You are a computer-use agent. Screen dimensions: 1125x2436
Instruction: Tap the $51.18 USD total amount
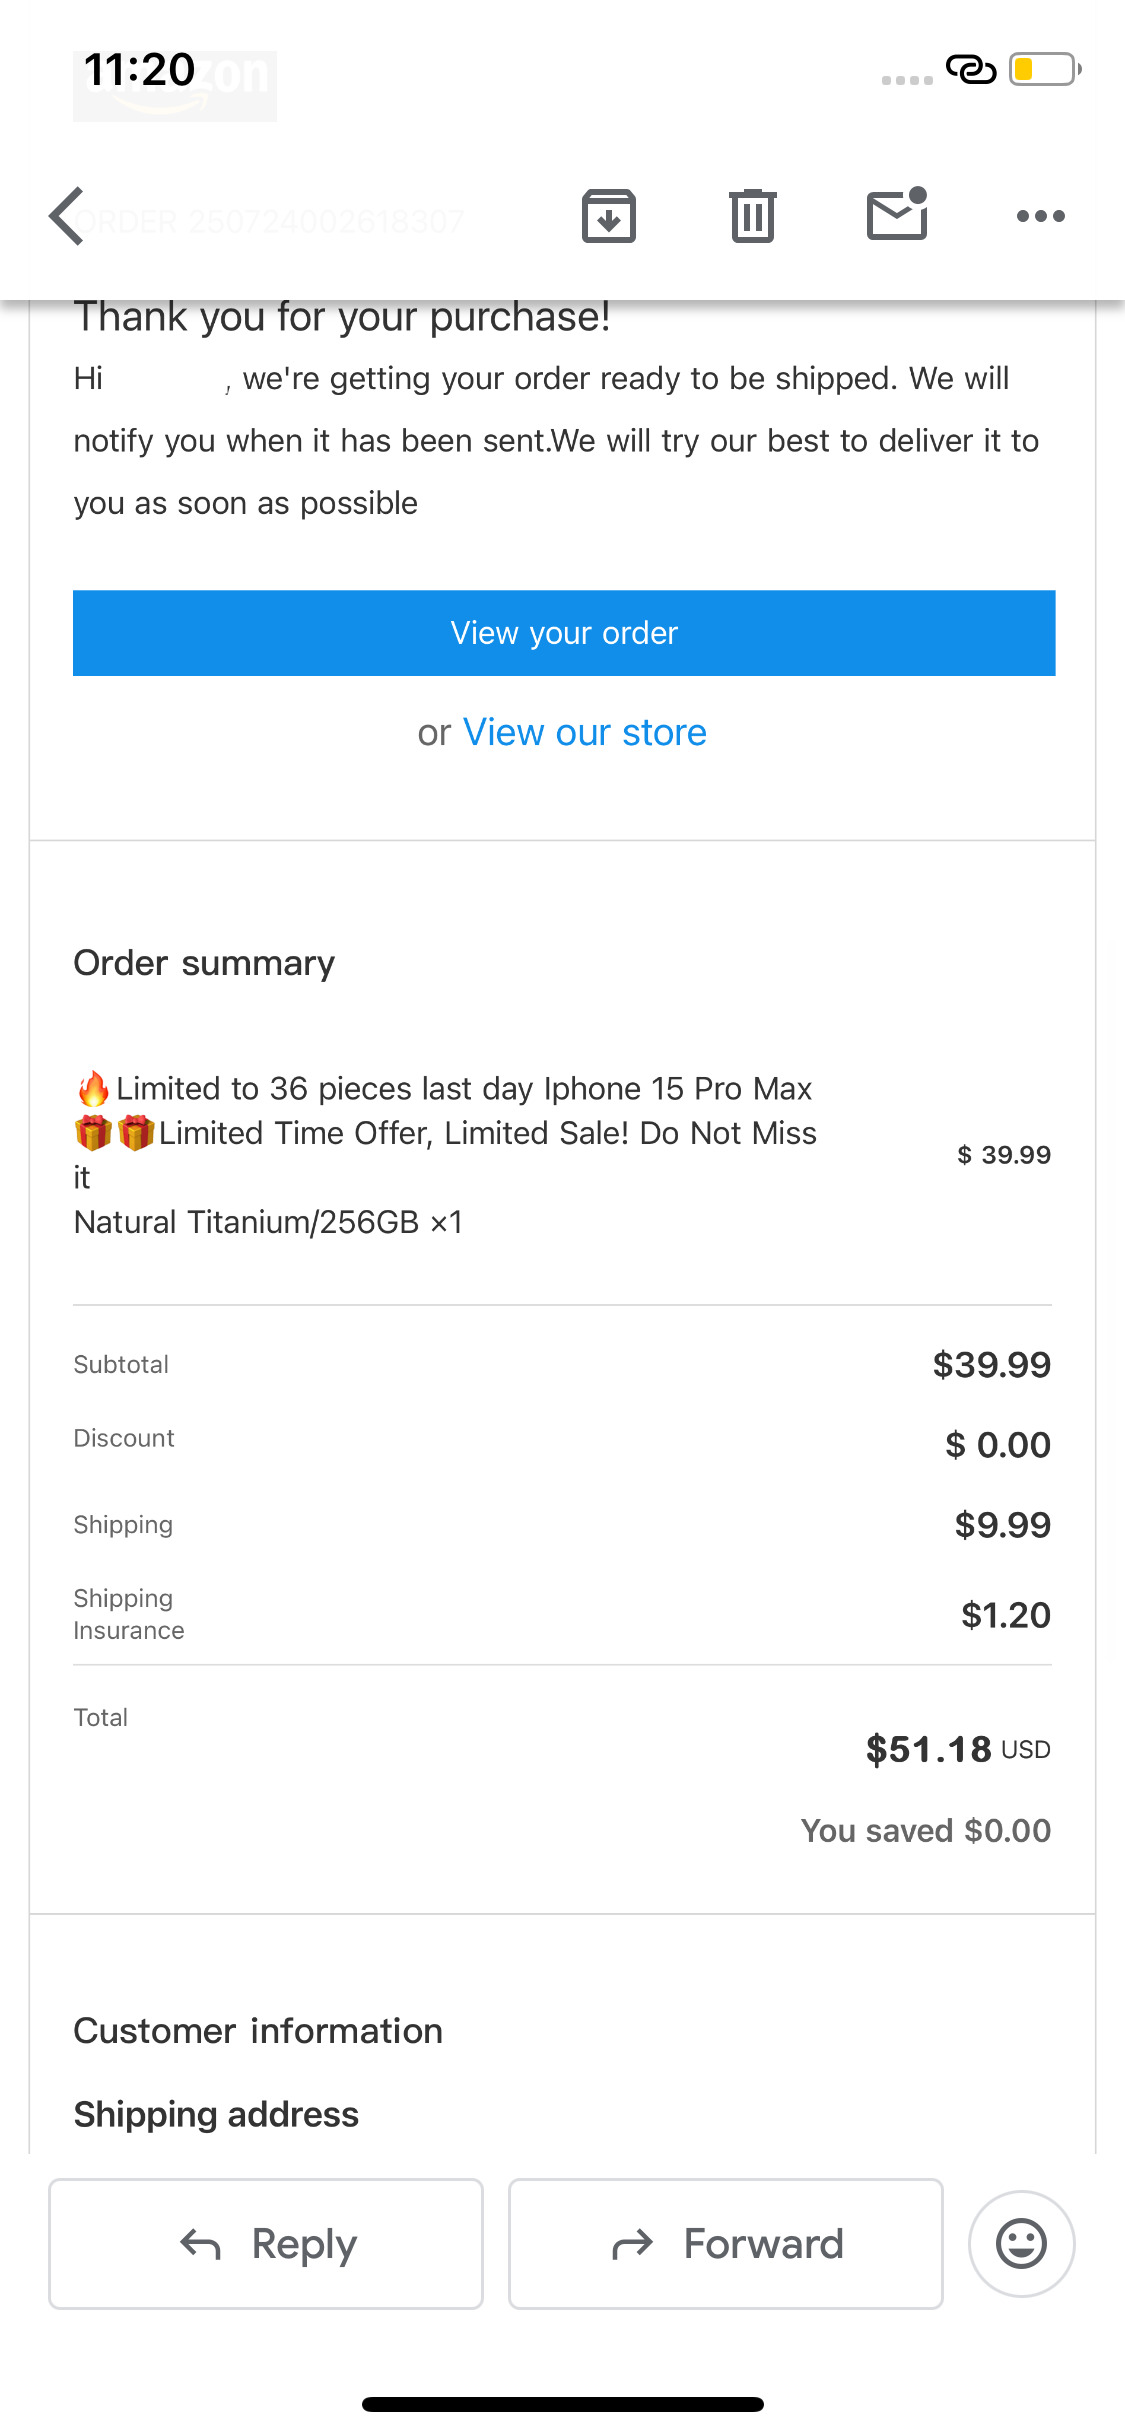click(x=957, y=1749)
